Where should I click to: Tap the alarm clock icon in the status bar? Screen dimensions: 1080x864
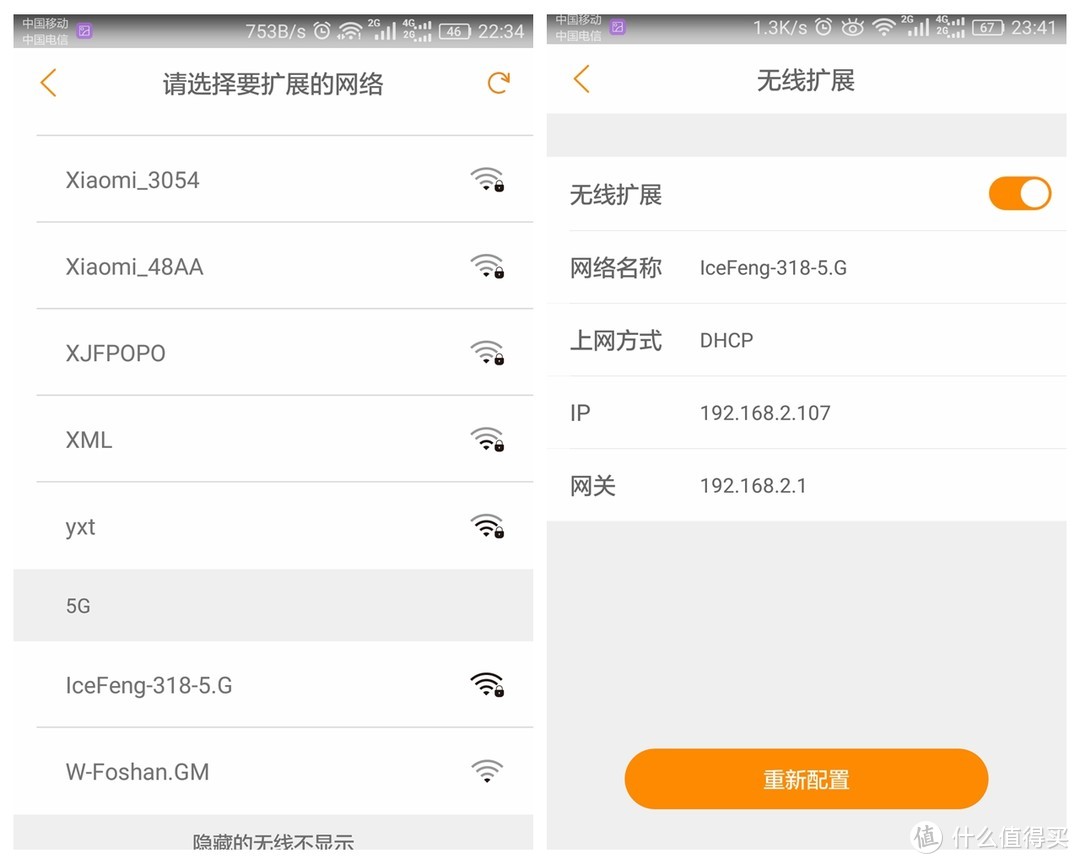(x=322, y=29)
